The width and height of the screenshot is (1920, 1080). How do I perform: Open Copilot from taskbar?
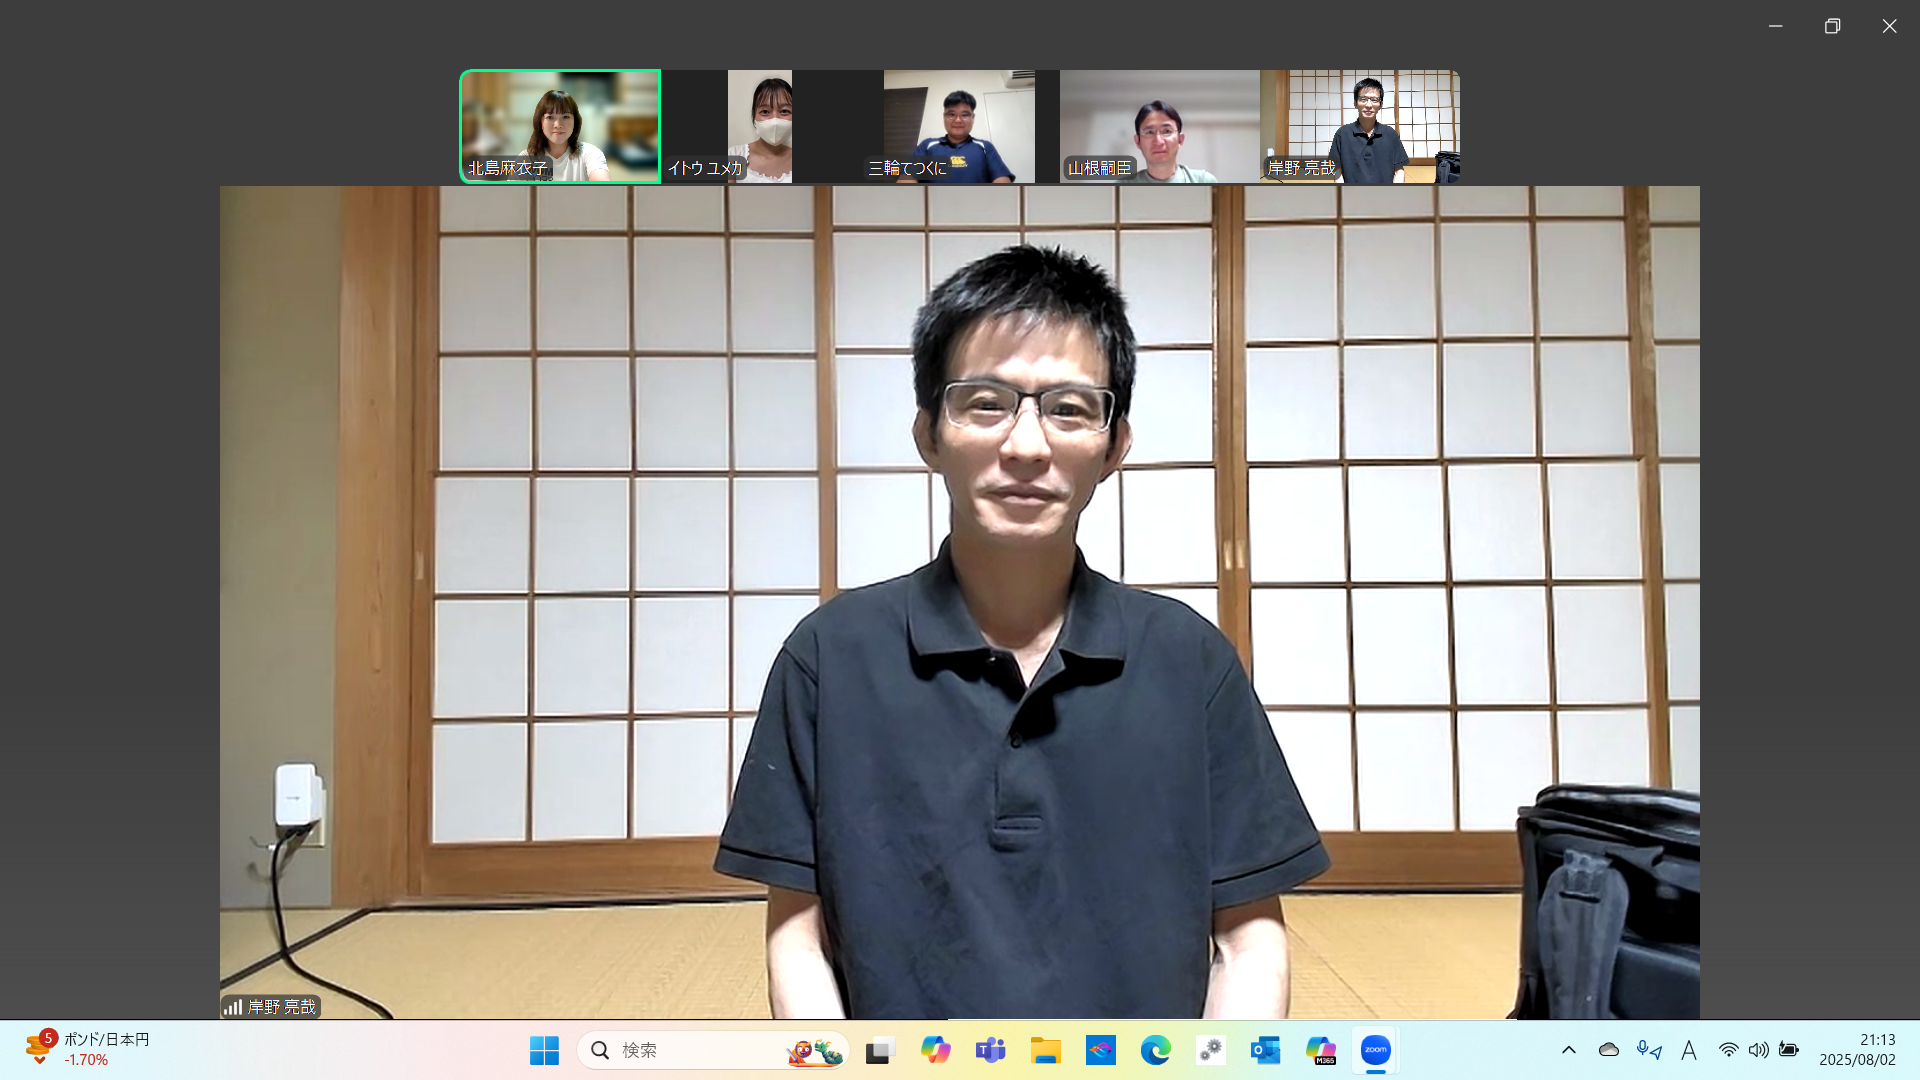tap(935, 1050)
